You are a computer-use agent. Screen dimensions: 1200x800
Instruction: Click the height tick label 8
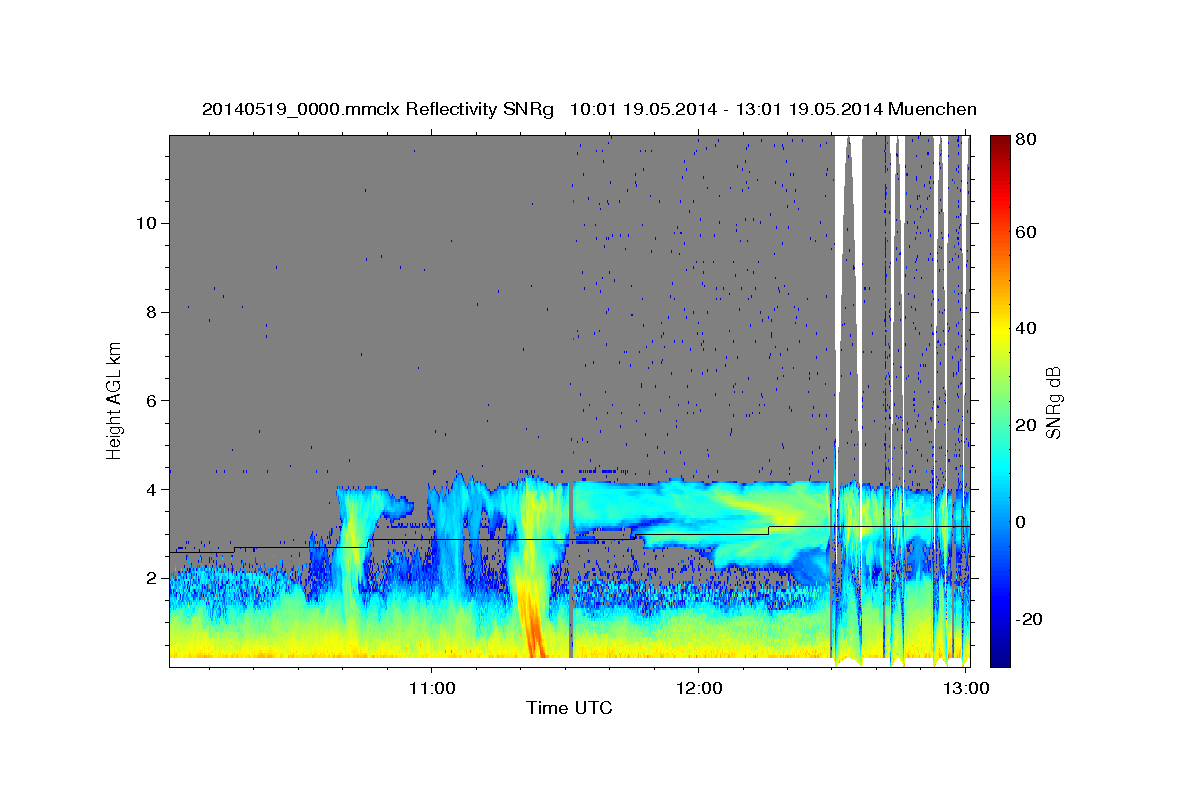pos(150,312)
